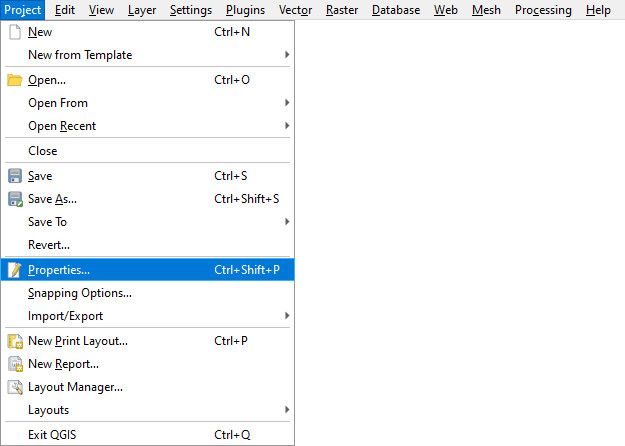The height and width of the screenshot is (446, 625).
Task: Click the Ctrl+Shift+S shortcut text
Action: [247, 199]
